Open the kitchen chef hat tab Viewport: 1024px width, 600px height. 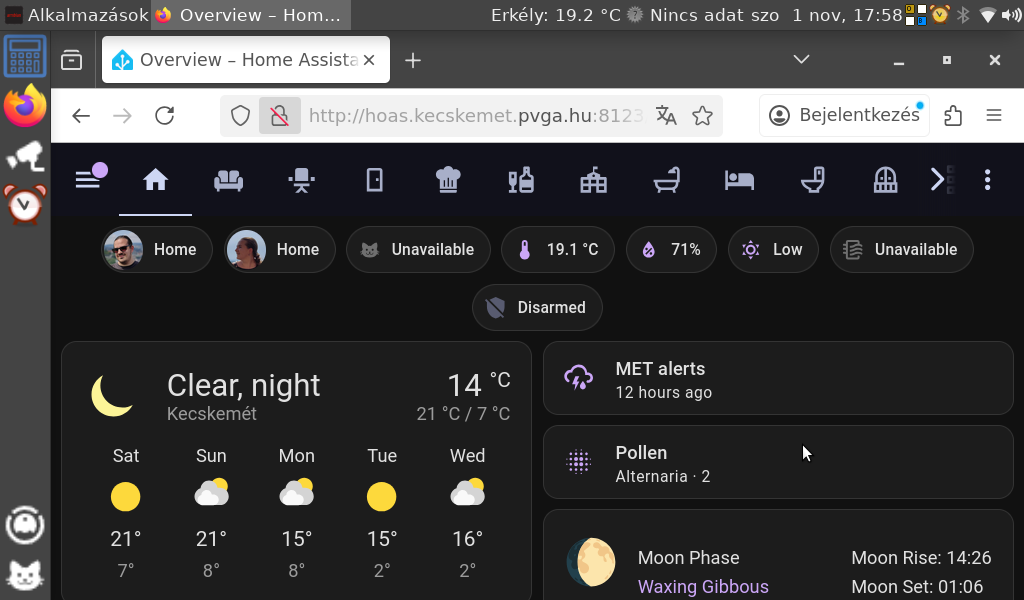(447, 180)
